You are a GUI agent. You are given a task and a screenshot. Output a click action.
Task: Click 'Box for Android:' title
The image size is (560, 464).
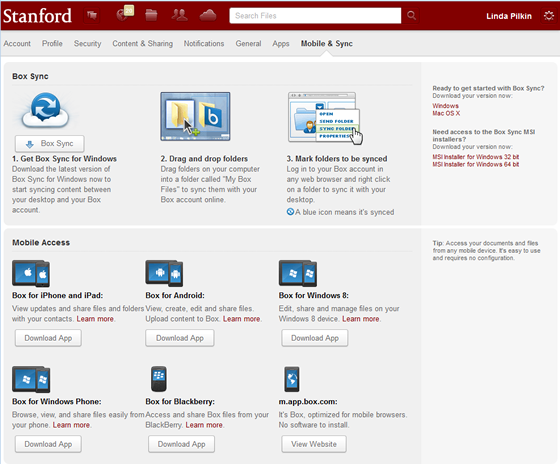[x=175, y=295]
